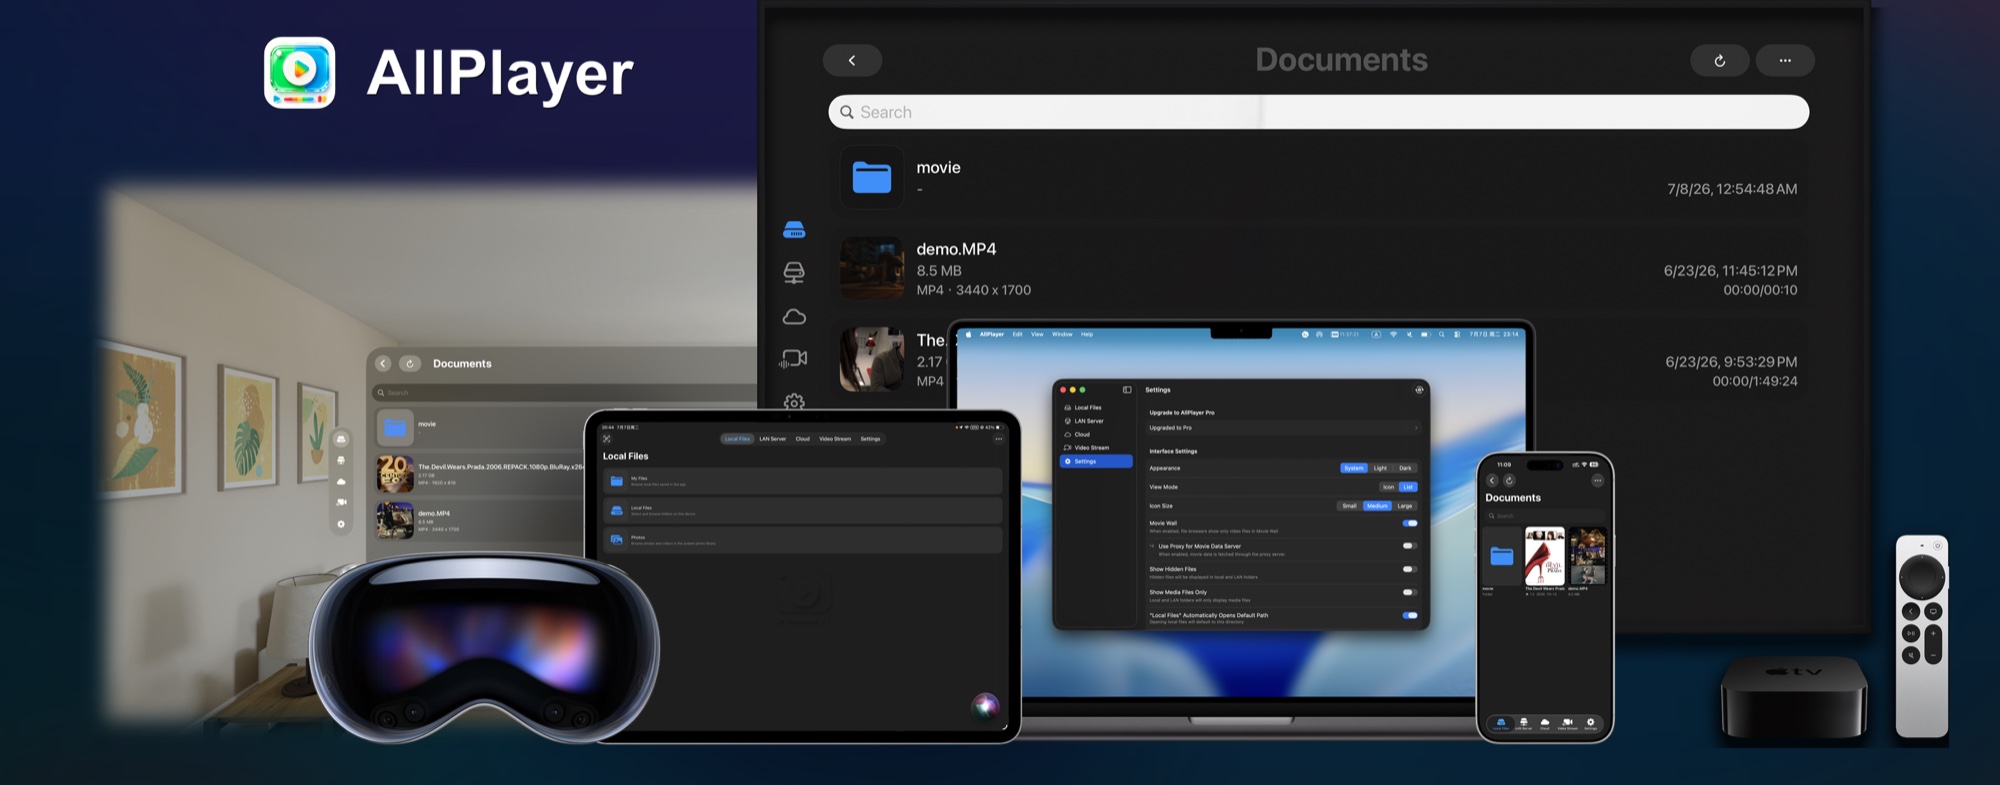
Task: Select Video Stream in Mac sidebar
Action: [1096, 448]
